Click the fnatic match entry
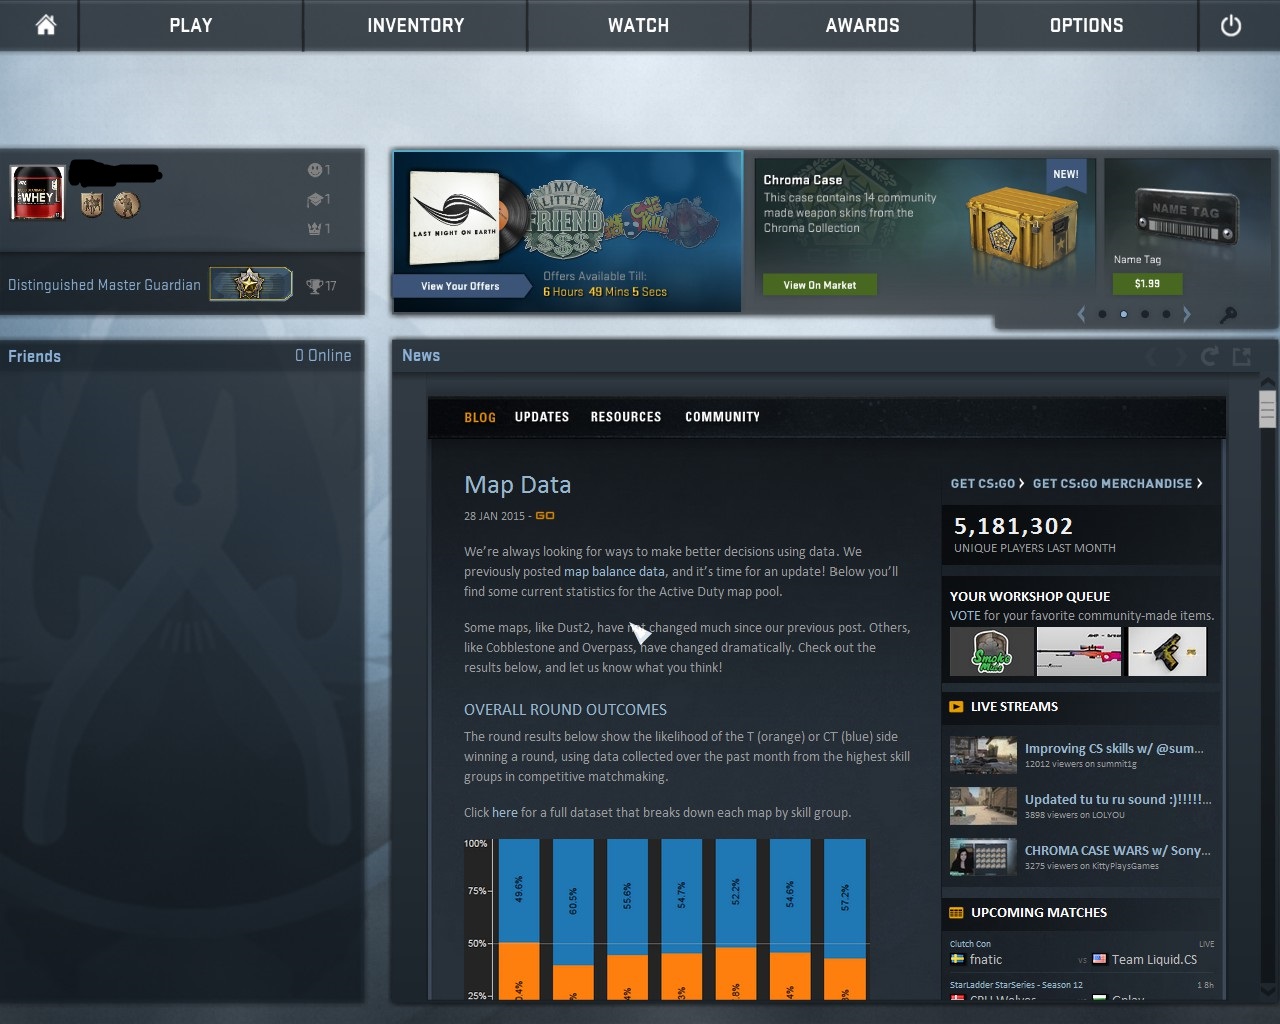This screenshot has width=1280, height=1024. (1083, 952)
